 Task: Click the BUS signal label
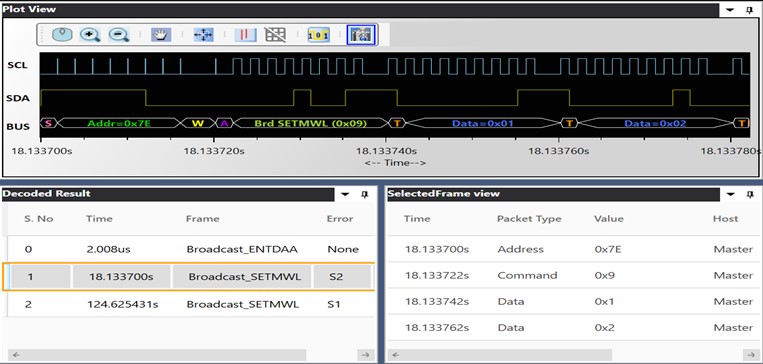[x=18, y=127]
